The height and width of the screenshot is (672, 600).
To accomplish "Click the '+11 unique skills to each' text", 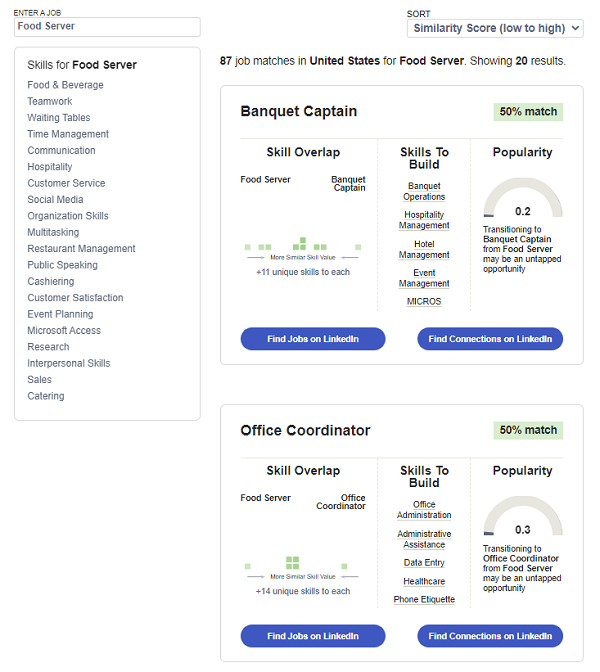I will coord(303,272).
